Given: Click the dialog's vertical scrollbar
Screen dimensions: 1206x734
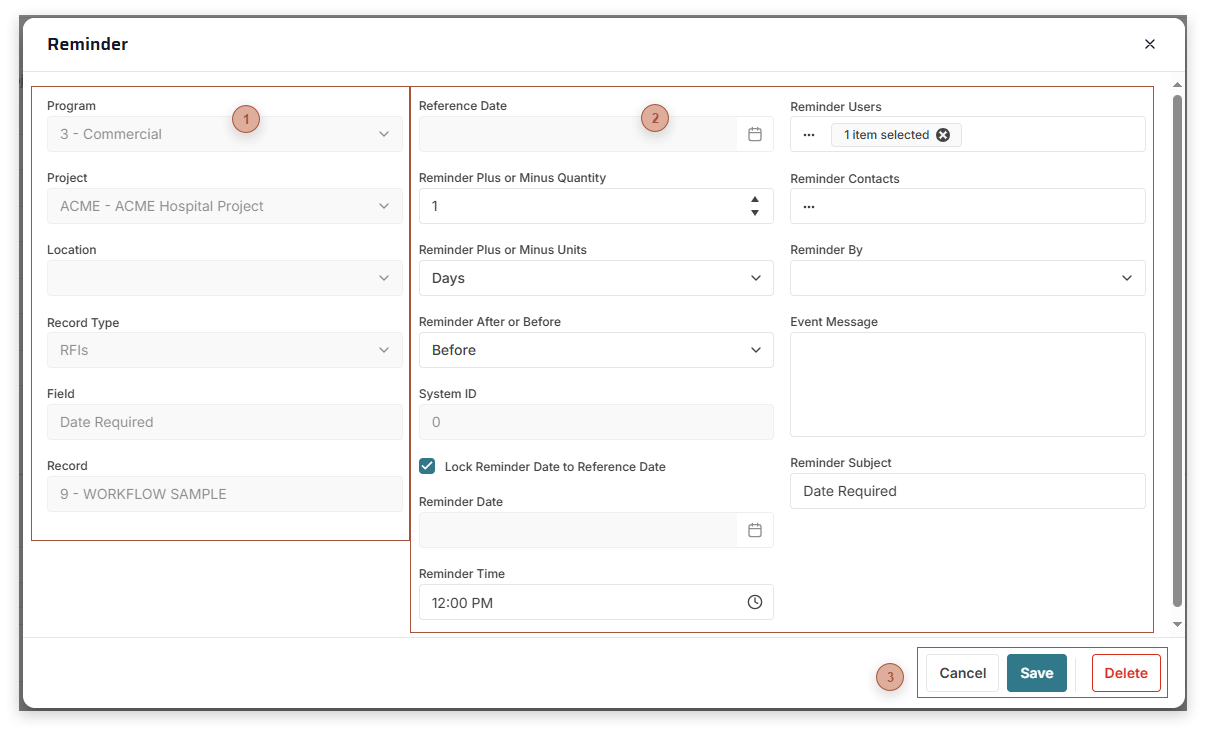Looking at the screenshot, I should point(1177,350).
